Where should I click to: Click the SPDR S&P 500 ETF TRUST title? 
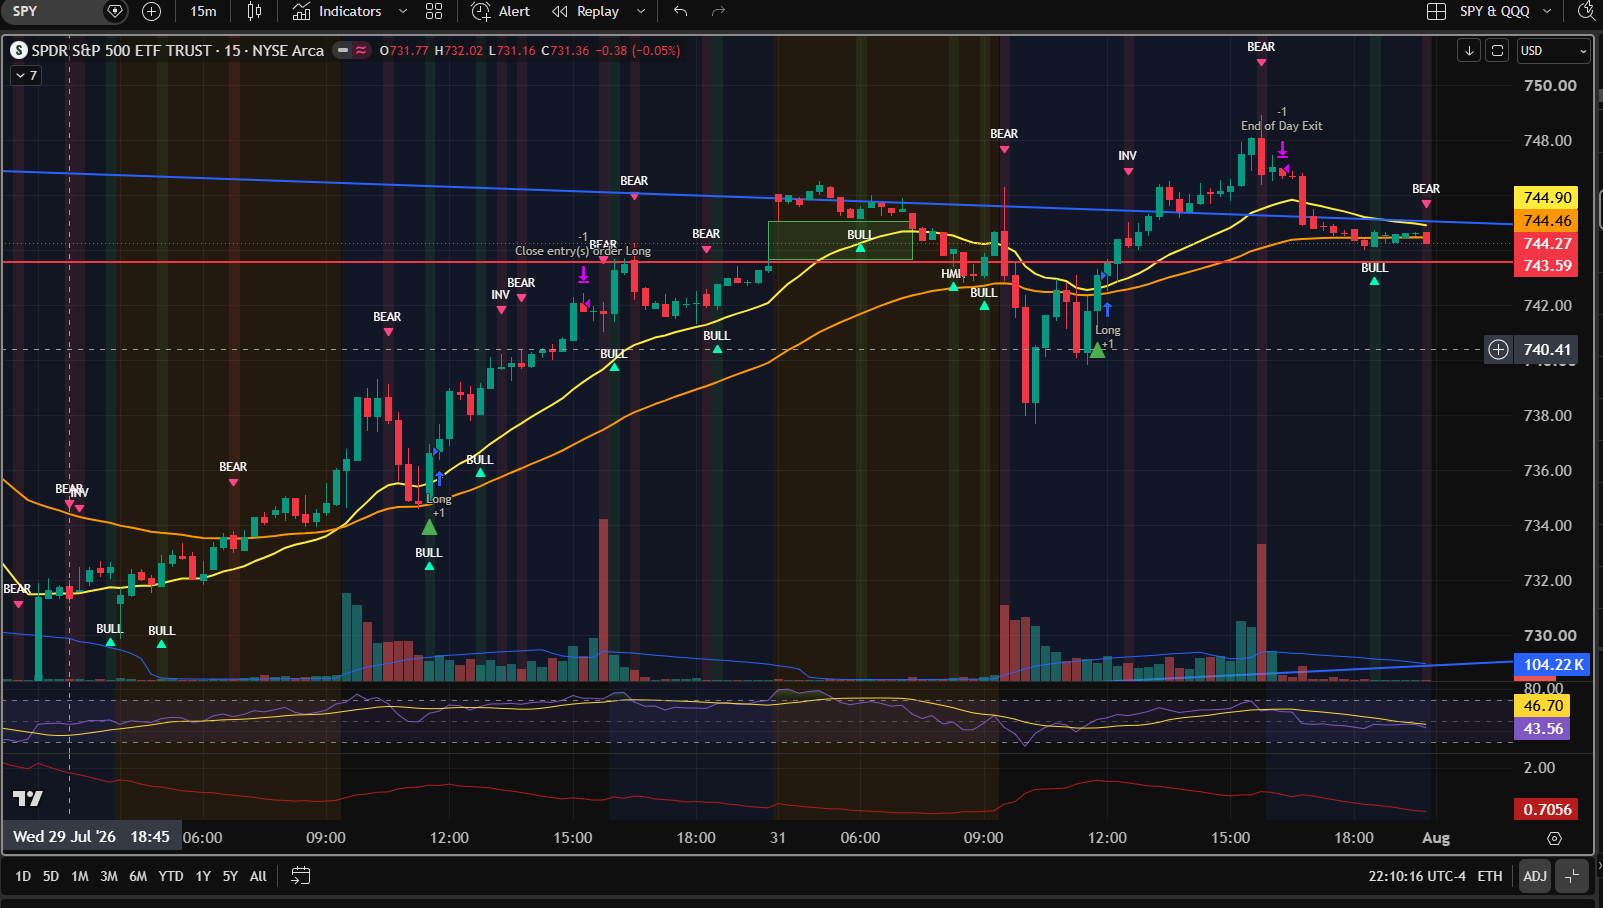click(x=121, y=50)
